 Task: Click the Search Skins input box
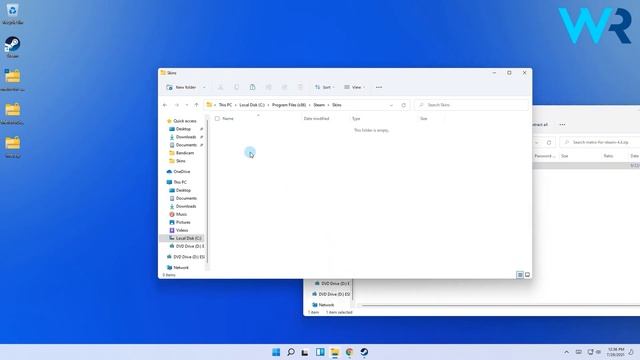(x=471, y=105)
